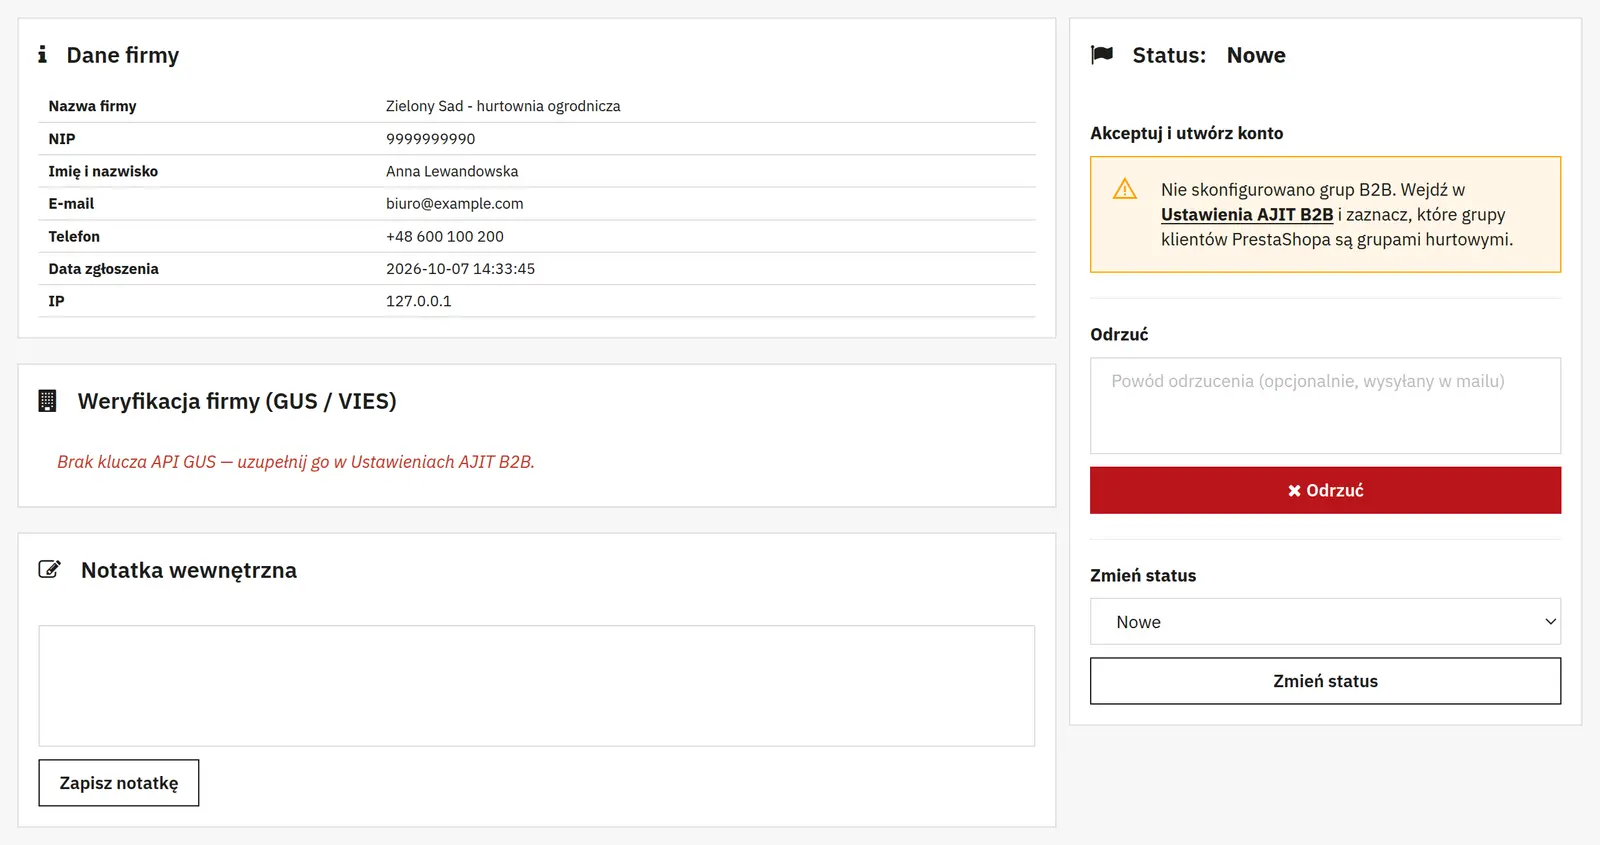1600x845 pixels.
Task: Click the Nazwa firmy row label
Action: (x=93, y=106)
